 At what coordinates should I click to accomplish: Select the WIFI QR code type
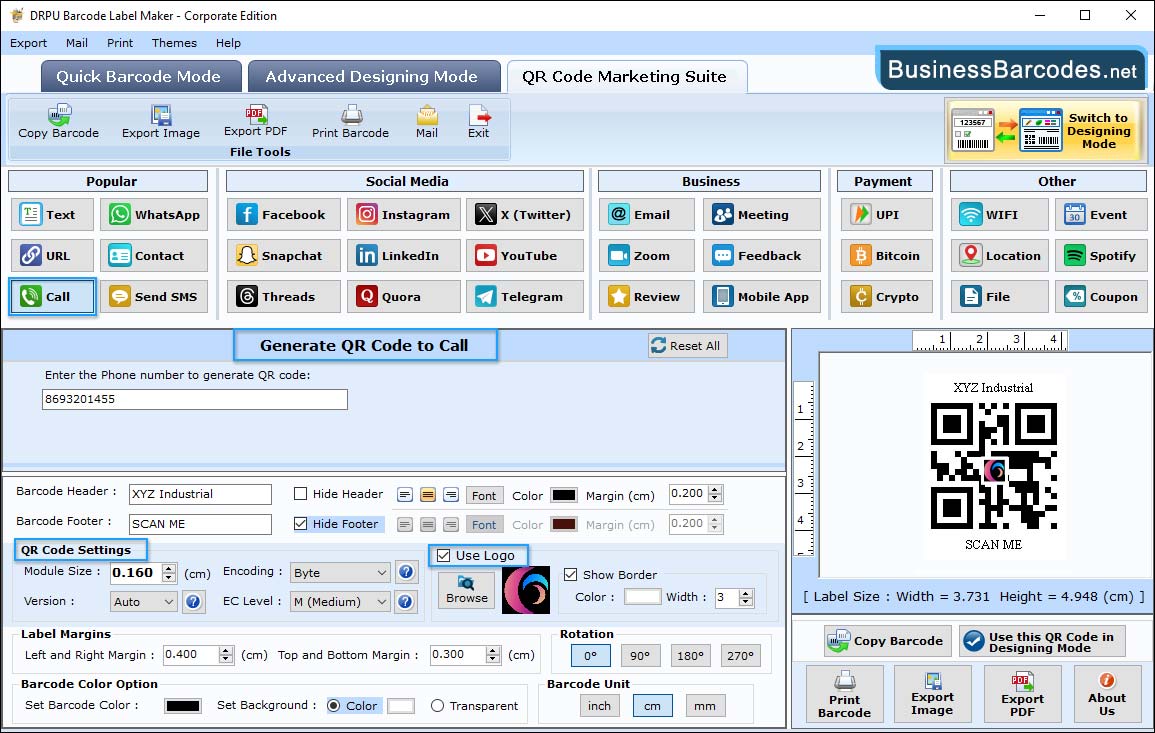[999, 214]
